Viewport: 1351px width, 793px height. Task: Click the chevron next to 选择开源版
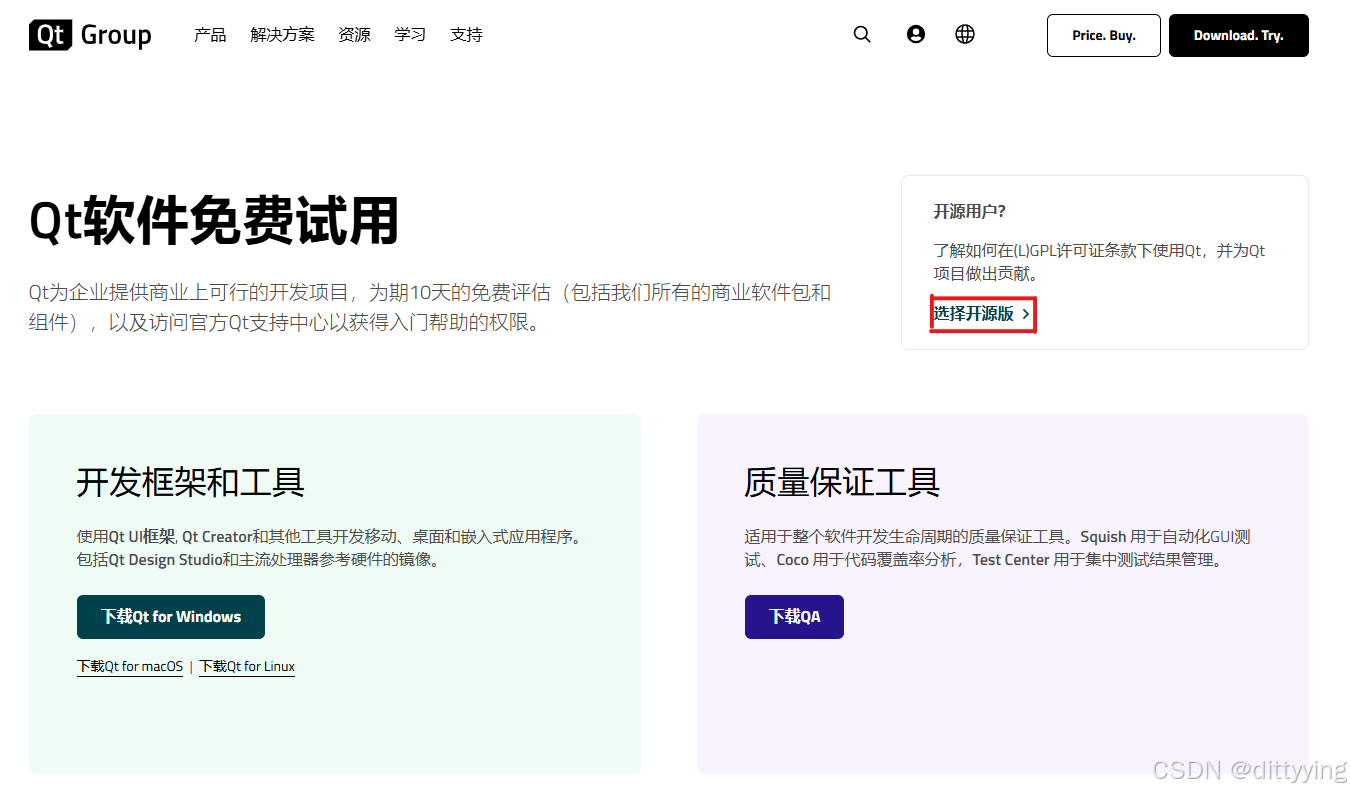tap(1024, 313)
